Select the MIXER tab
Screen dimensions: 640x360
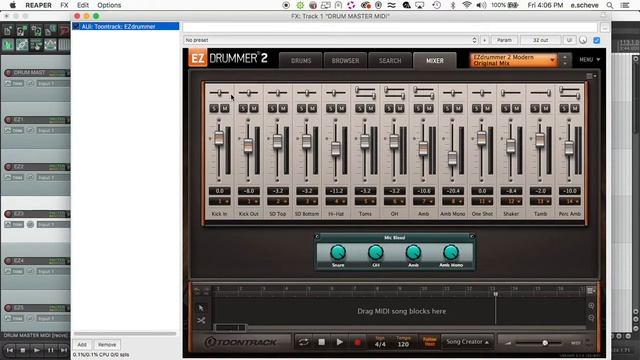435,60
